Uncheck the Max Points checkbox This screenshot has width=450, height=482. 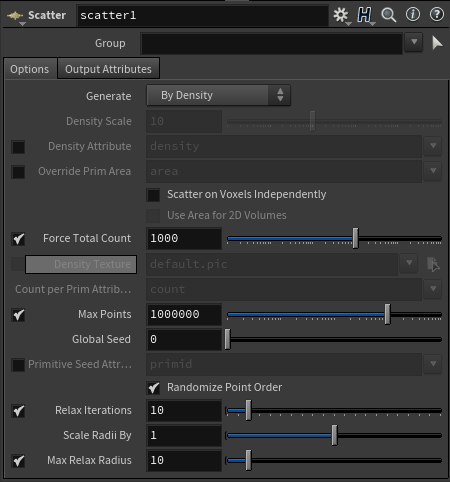(x=18, y=315)
